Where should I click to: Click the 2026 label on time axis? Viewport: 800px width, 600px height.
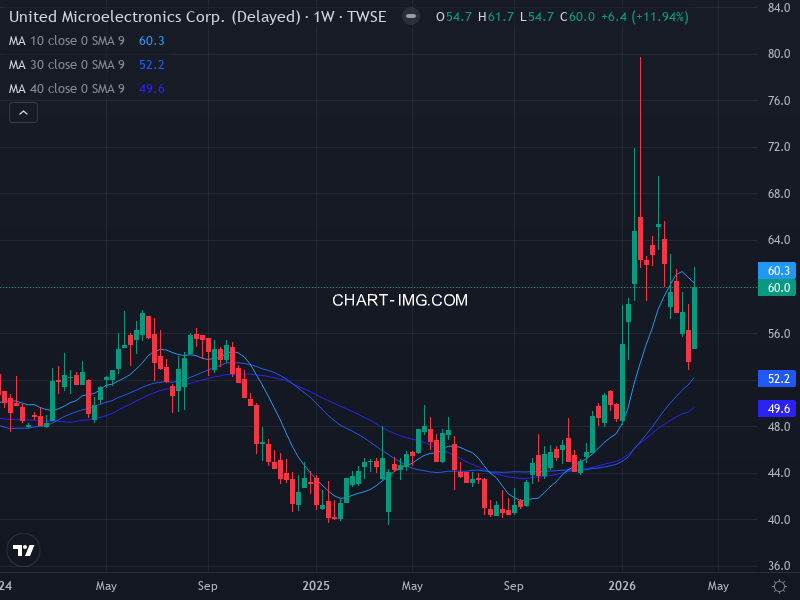[621, 586]
